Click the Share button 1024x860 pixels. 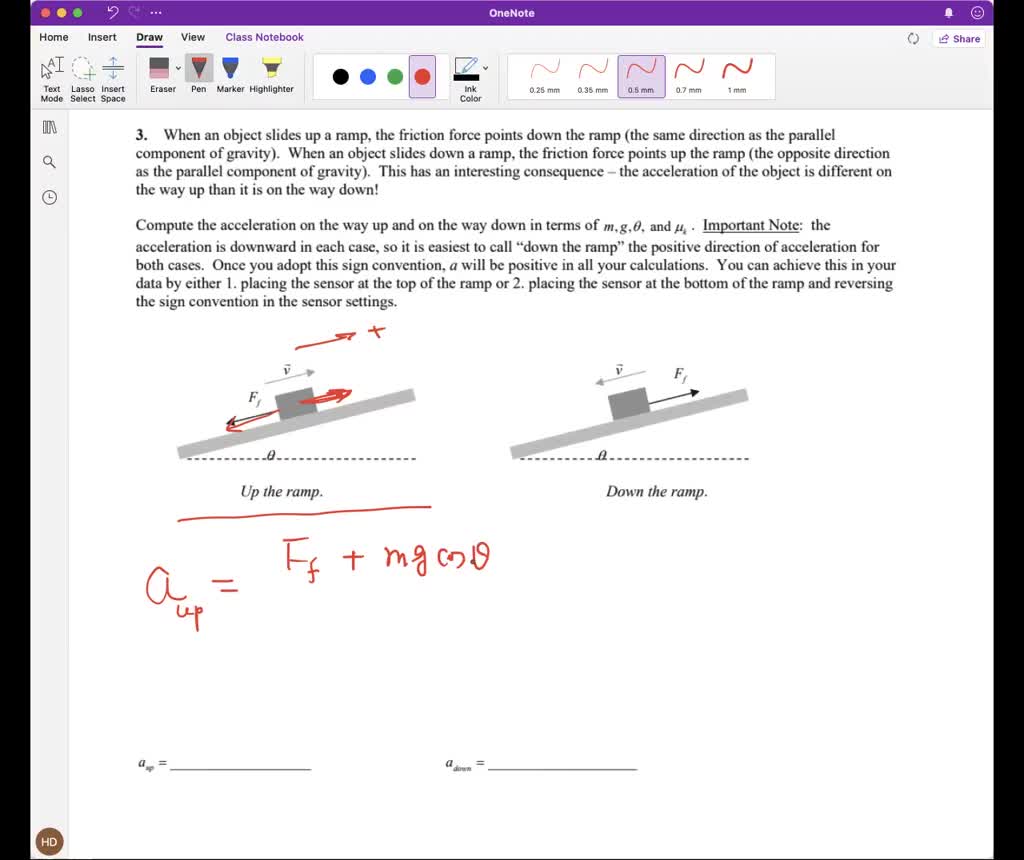click(x=957, y=38)
